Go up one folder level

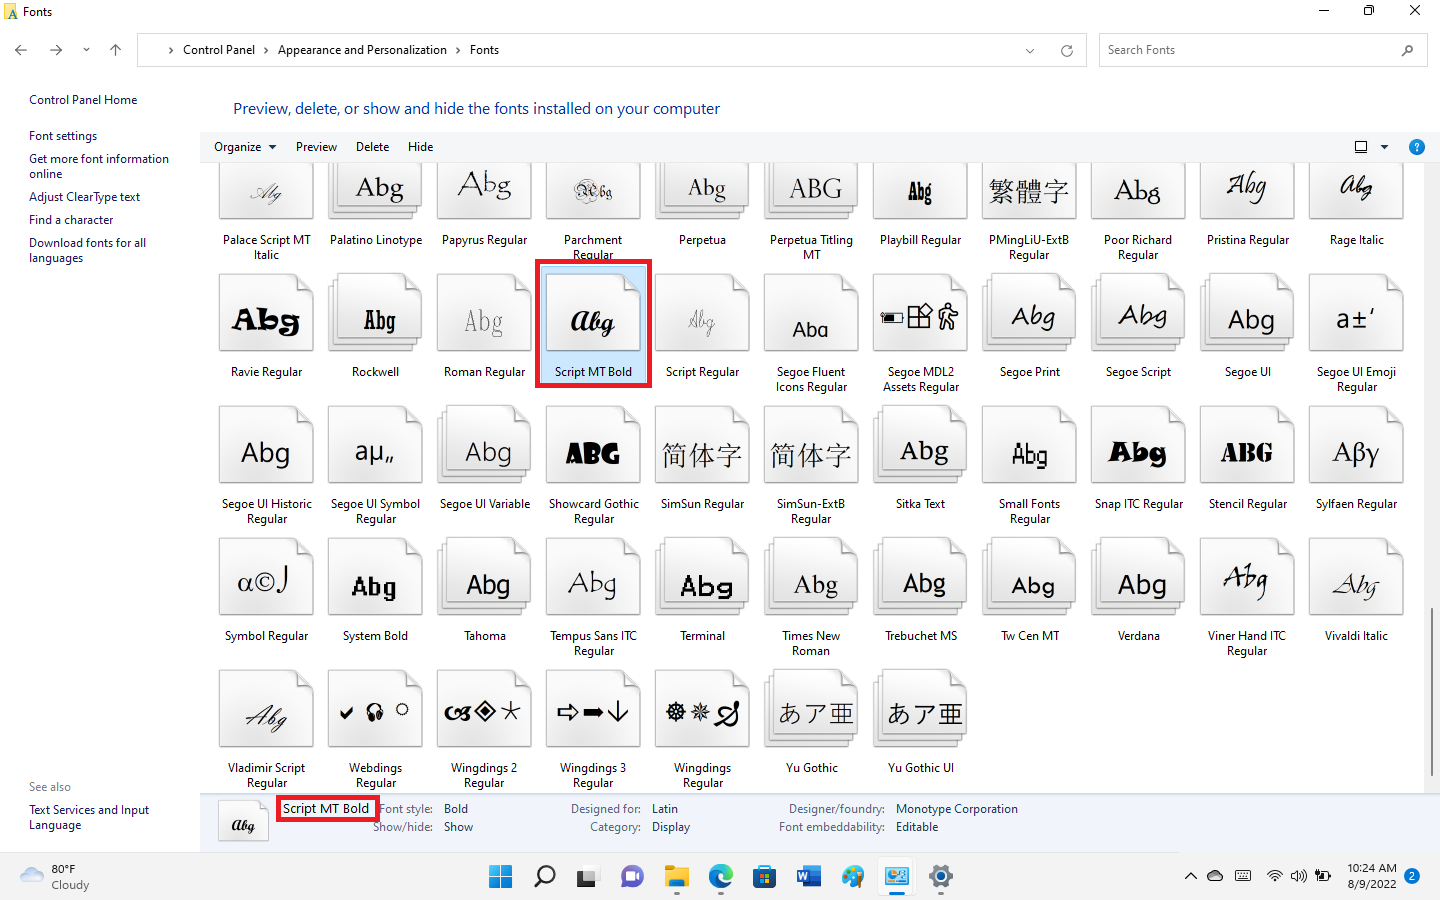(115, 50)
